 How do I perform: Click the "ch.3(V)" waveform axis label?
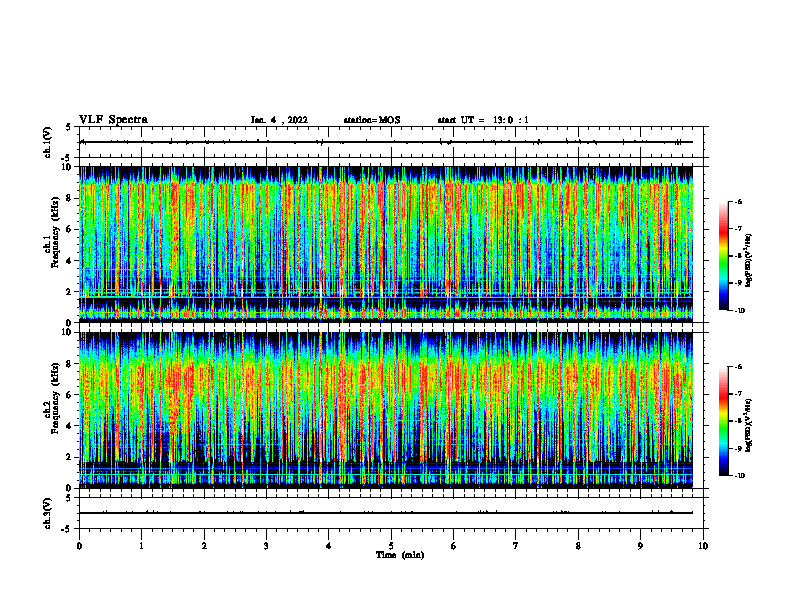[47, 513]
